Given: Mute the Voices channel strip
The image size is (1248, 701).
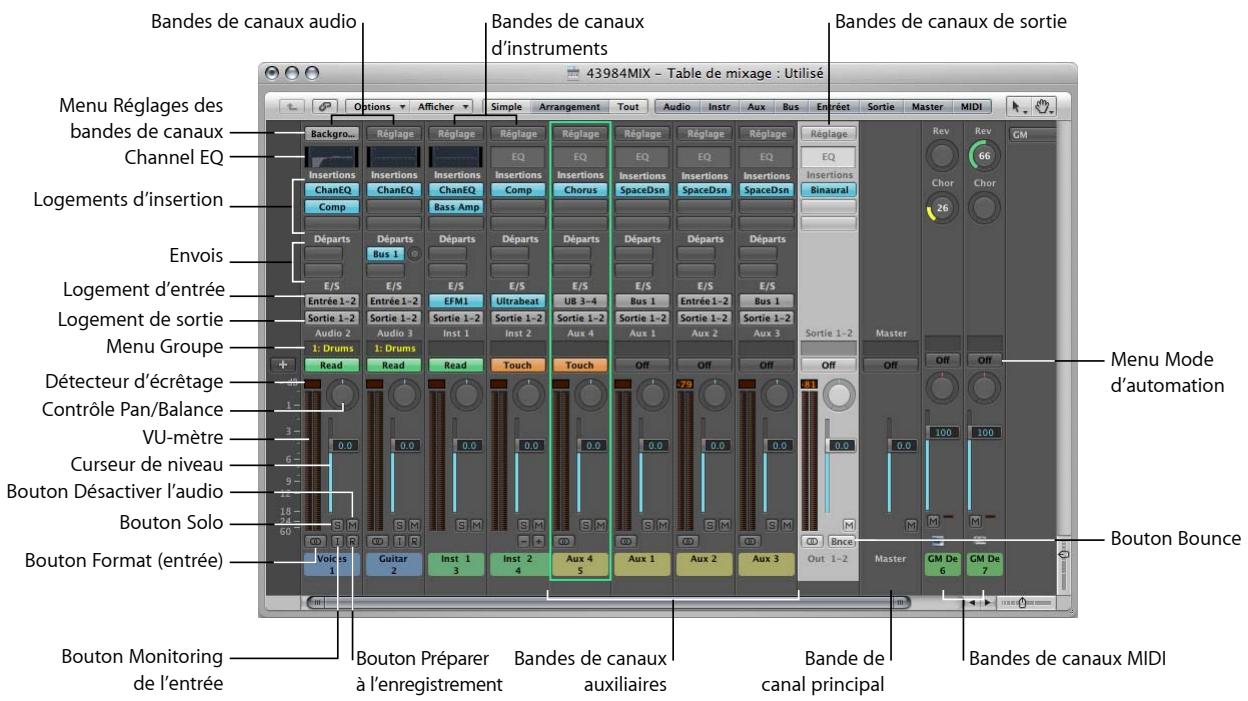Looking at the screenshot, I should coord(353,524).
